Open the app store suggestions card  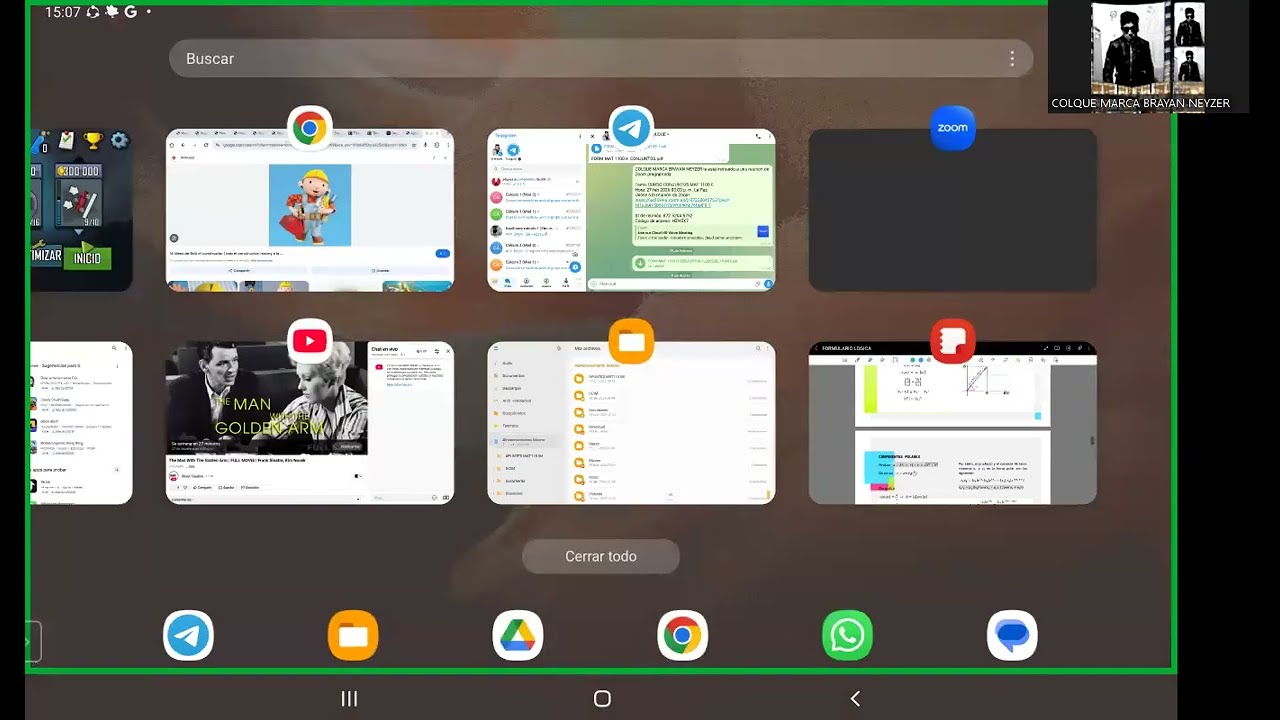(x=81, y=423)
